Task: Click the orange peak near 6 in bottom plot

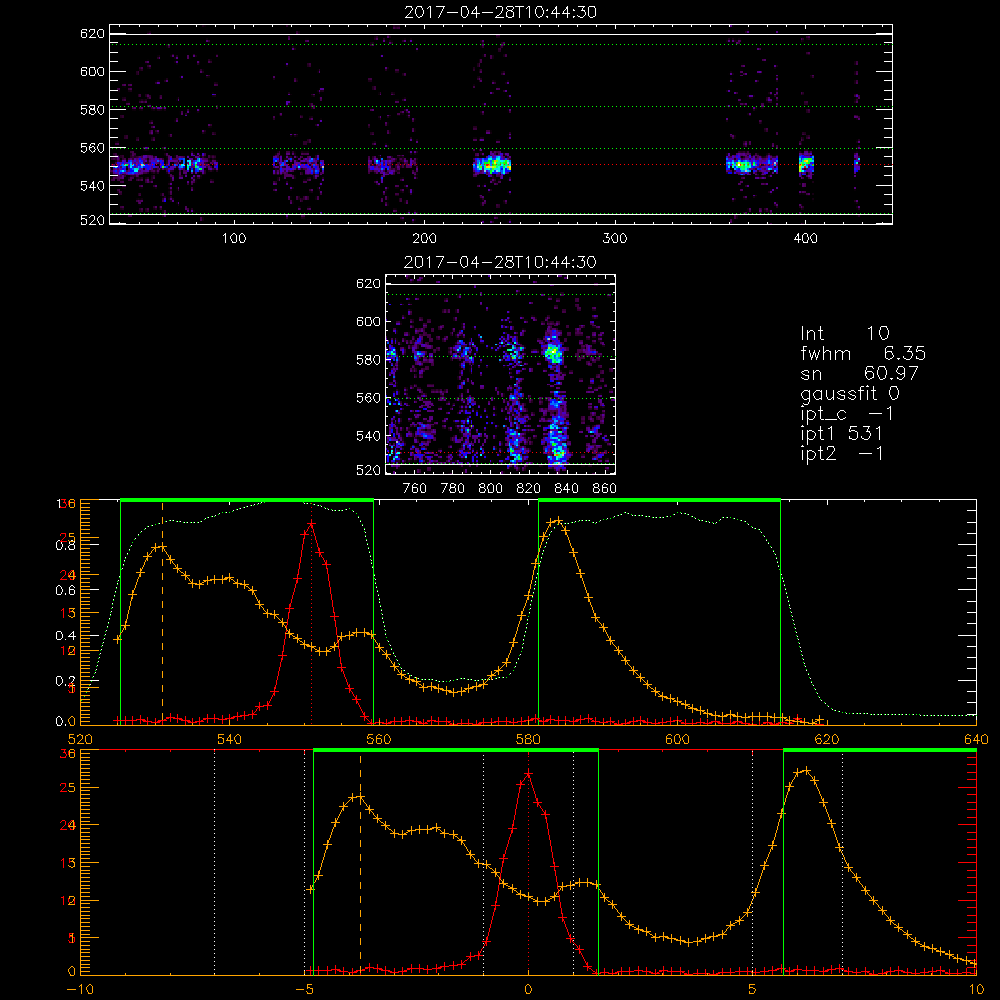Action: tap(805, 770)
